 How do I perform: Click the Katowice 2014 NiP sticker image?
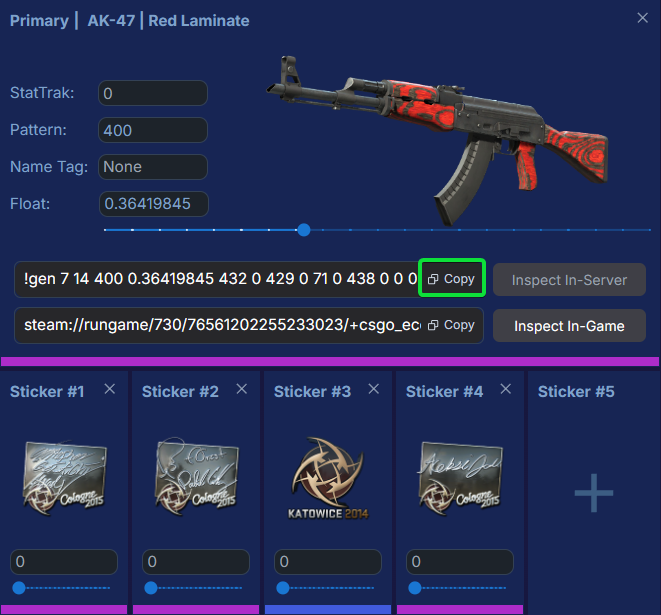[328, 478]
